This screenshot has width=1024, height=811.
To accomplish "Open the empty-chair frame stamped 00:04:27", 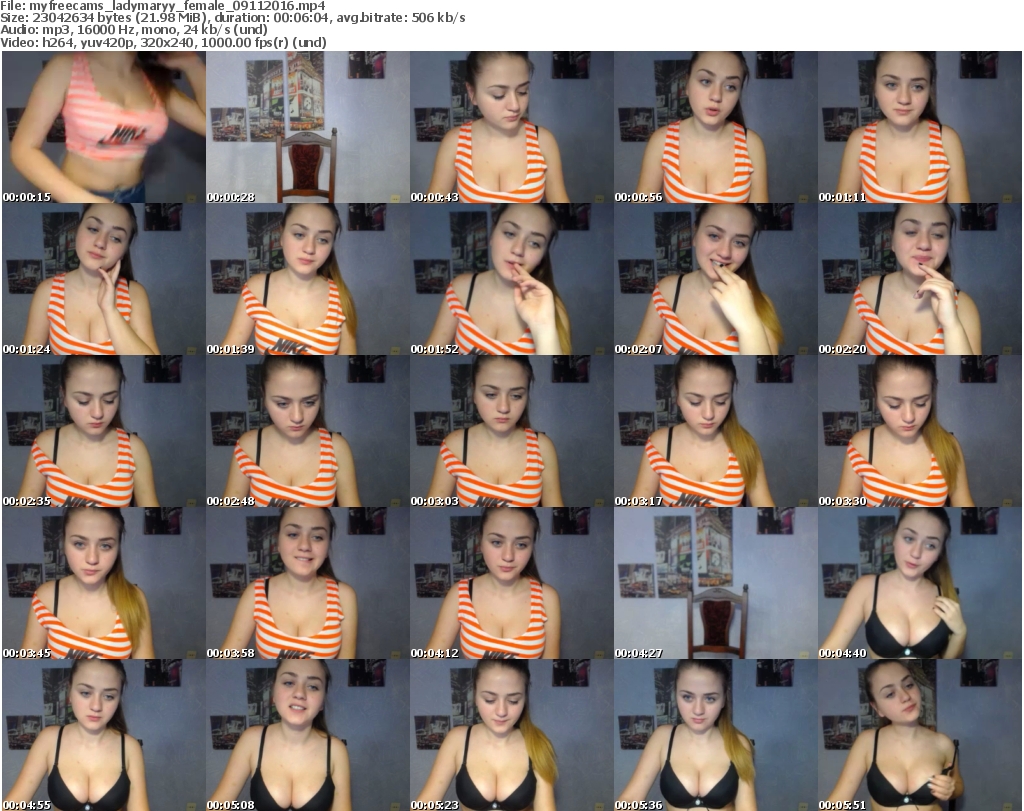I will [x=716, y=584].
